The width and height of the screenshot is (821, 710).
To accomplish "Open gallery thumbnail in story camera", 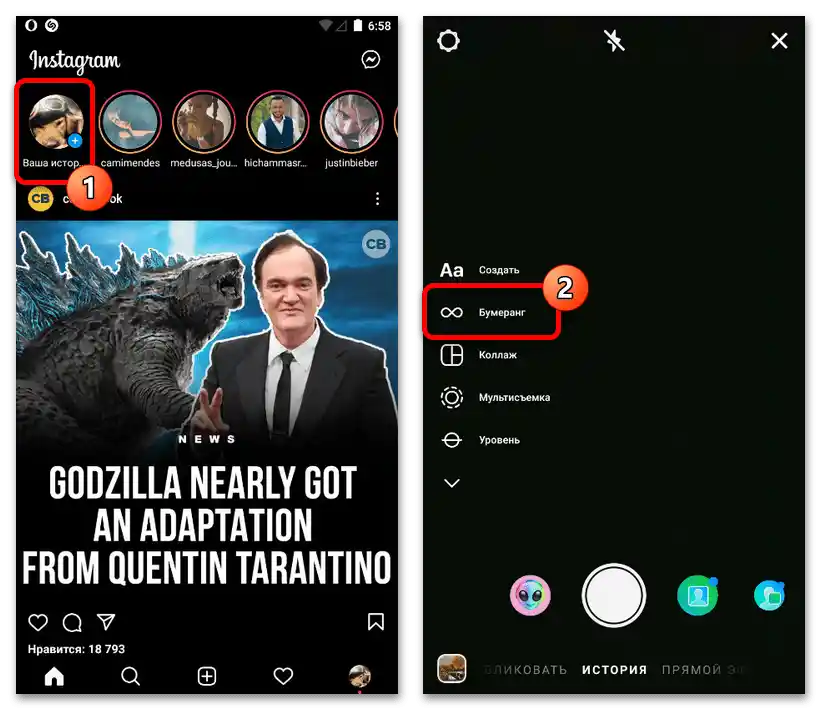I will click(451, 669).
